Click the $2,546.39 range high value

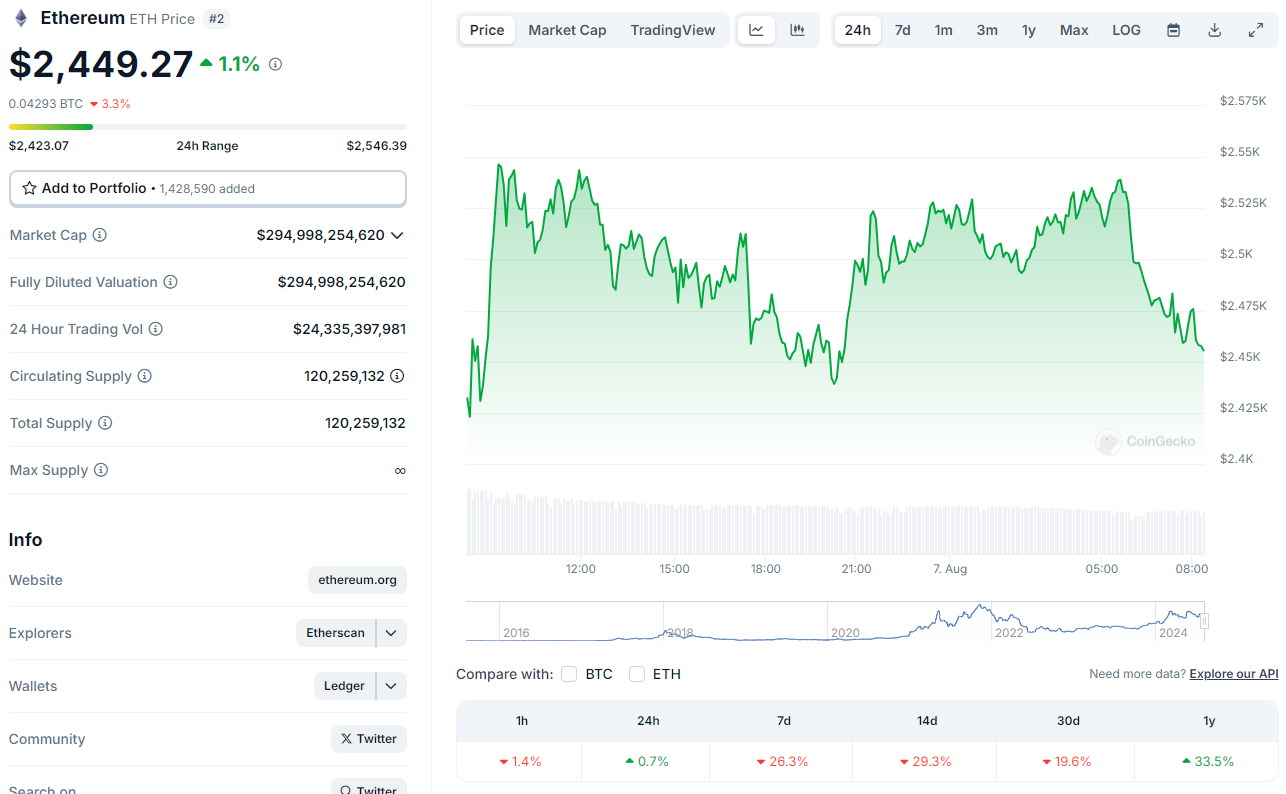point(376,145)
